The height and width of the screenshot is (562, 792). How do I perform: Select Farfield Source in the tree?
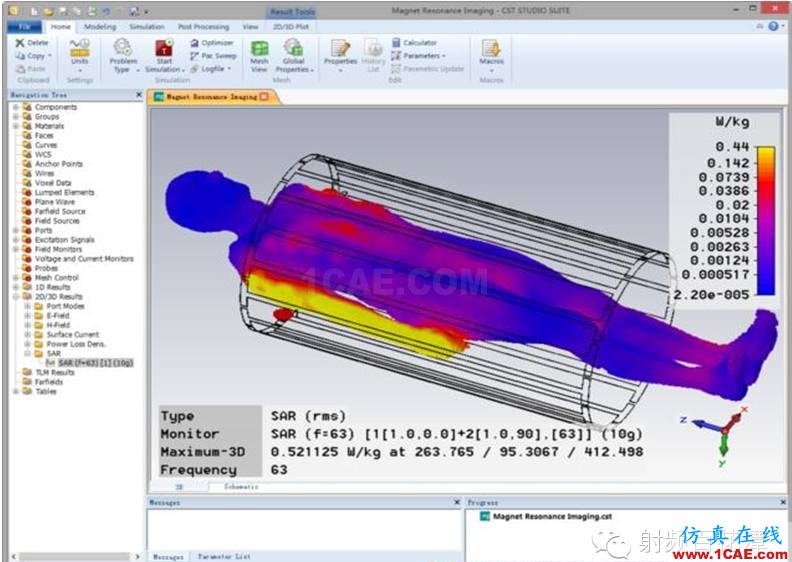pyautogui.click(x=54, y=212)
